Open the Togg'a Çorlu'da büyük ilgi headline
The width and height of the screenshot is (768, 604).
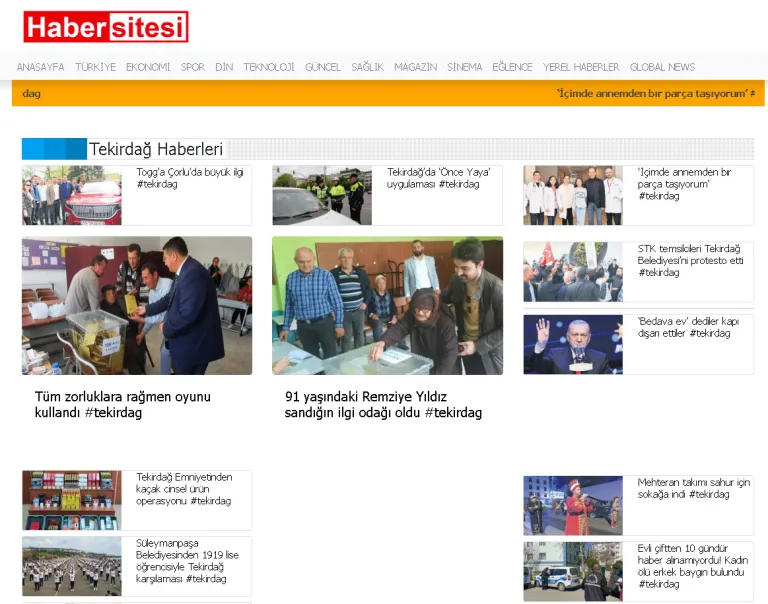(190, 178)
